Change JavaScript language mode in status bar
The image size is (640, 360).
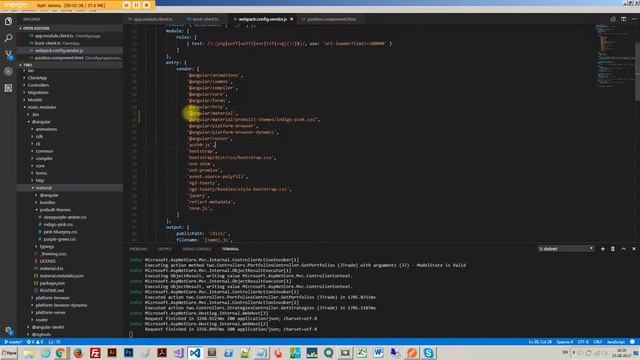616,342
